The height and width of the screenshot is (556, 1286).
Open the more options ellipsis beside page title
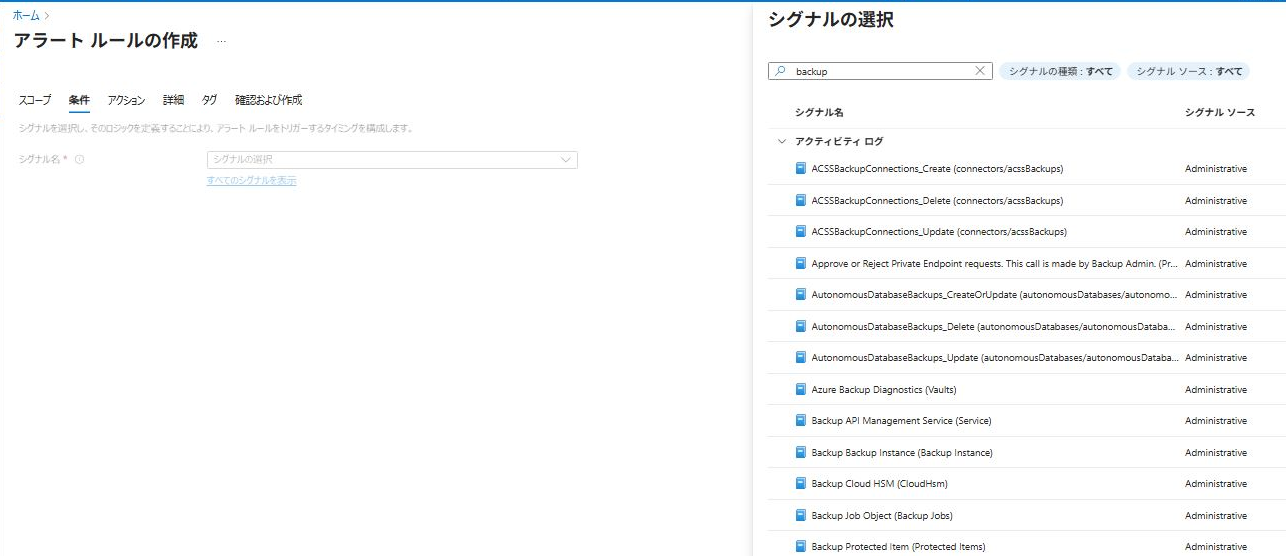click(x=221, y=41)
